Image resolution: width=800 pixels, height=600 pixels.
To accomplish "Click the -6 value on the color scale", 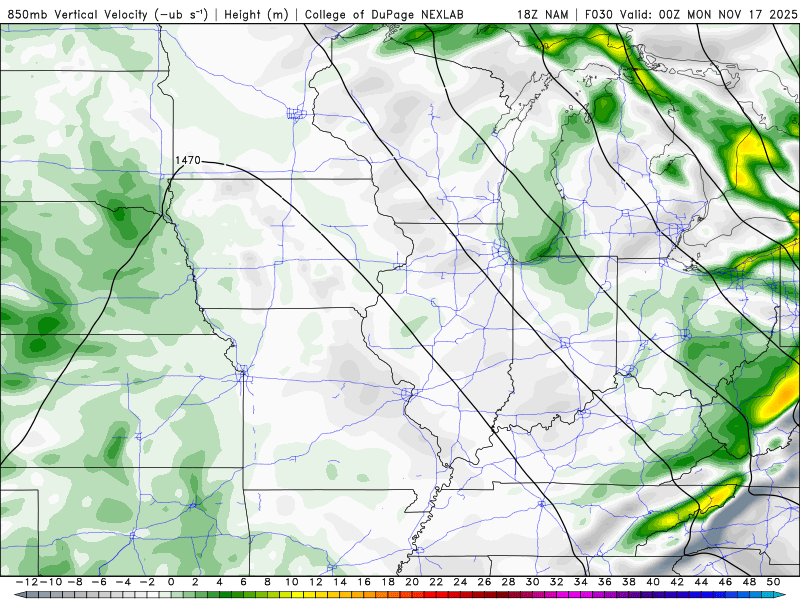I will tap(98, 582).
